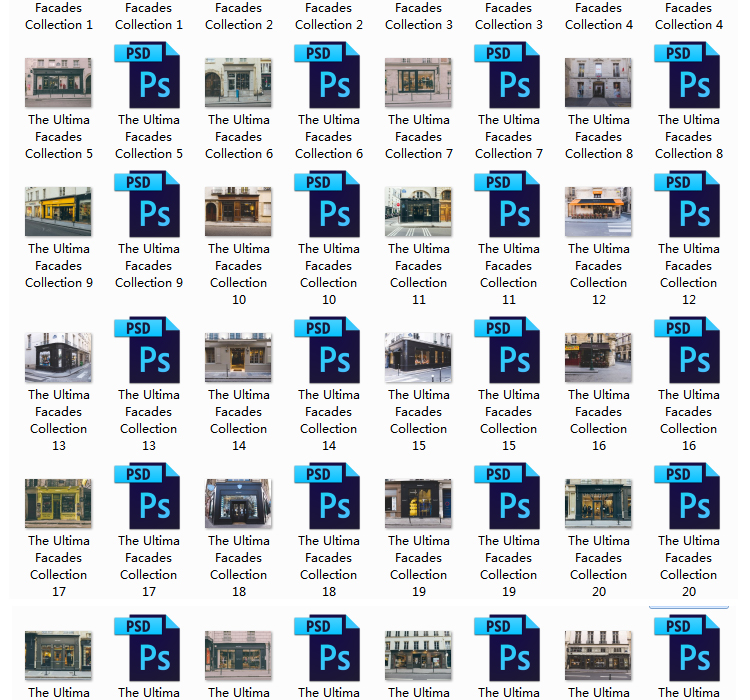
Task: Click the Collection 10 image thumbnail
Action: pyautogui.click(x=238, y=211)
